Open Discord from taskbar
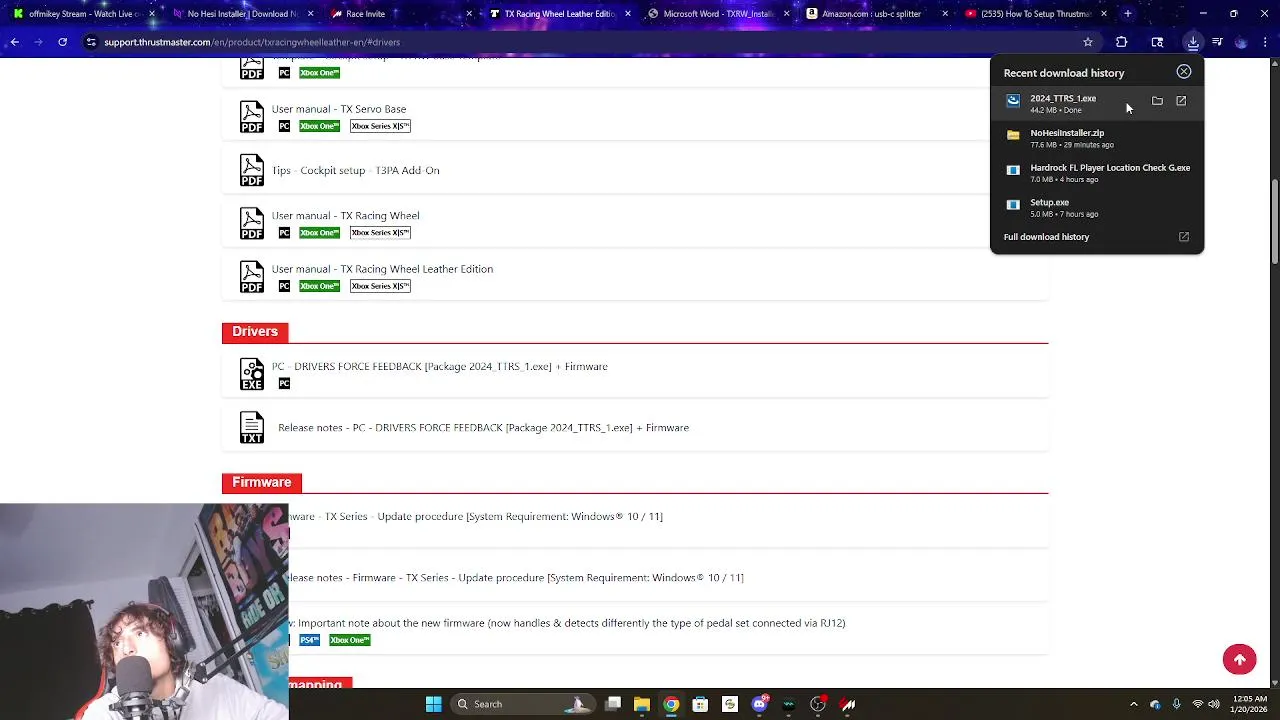1280x720 pixels. coord(759,704)
